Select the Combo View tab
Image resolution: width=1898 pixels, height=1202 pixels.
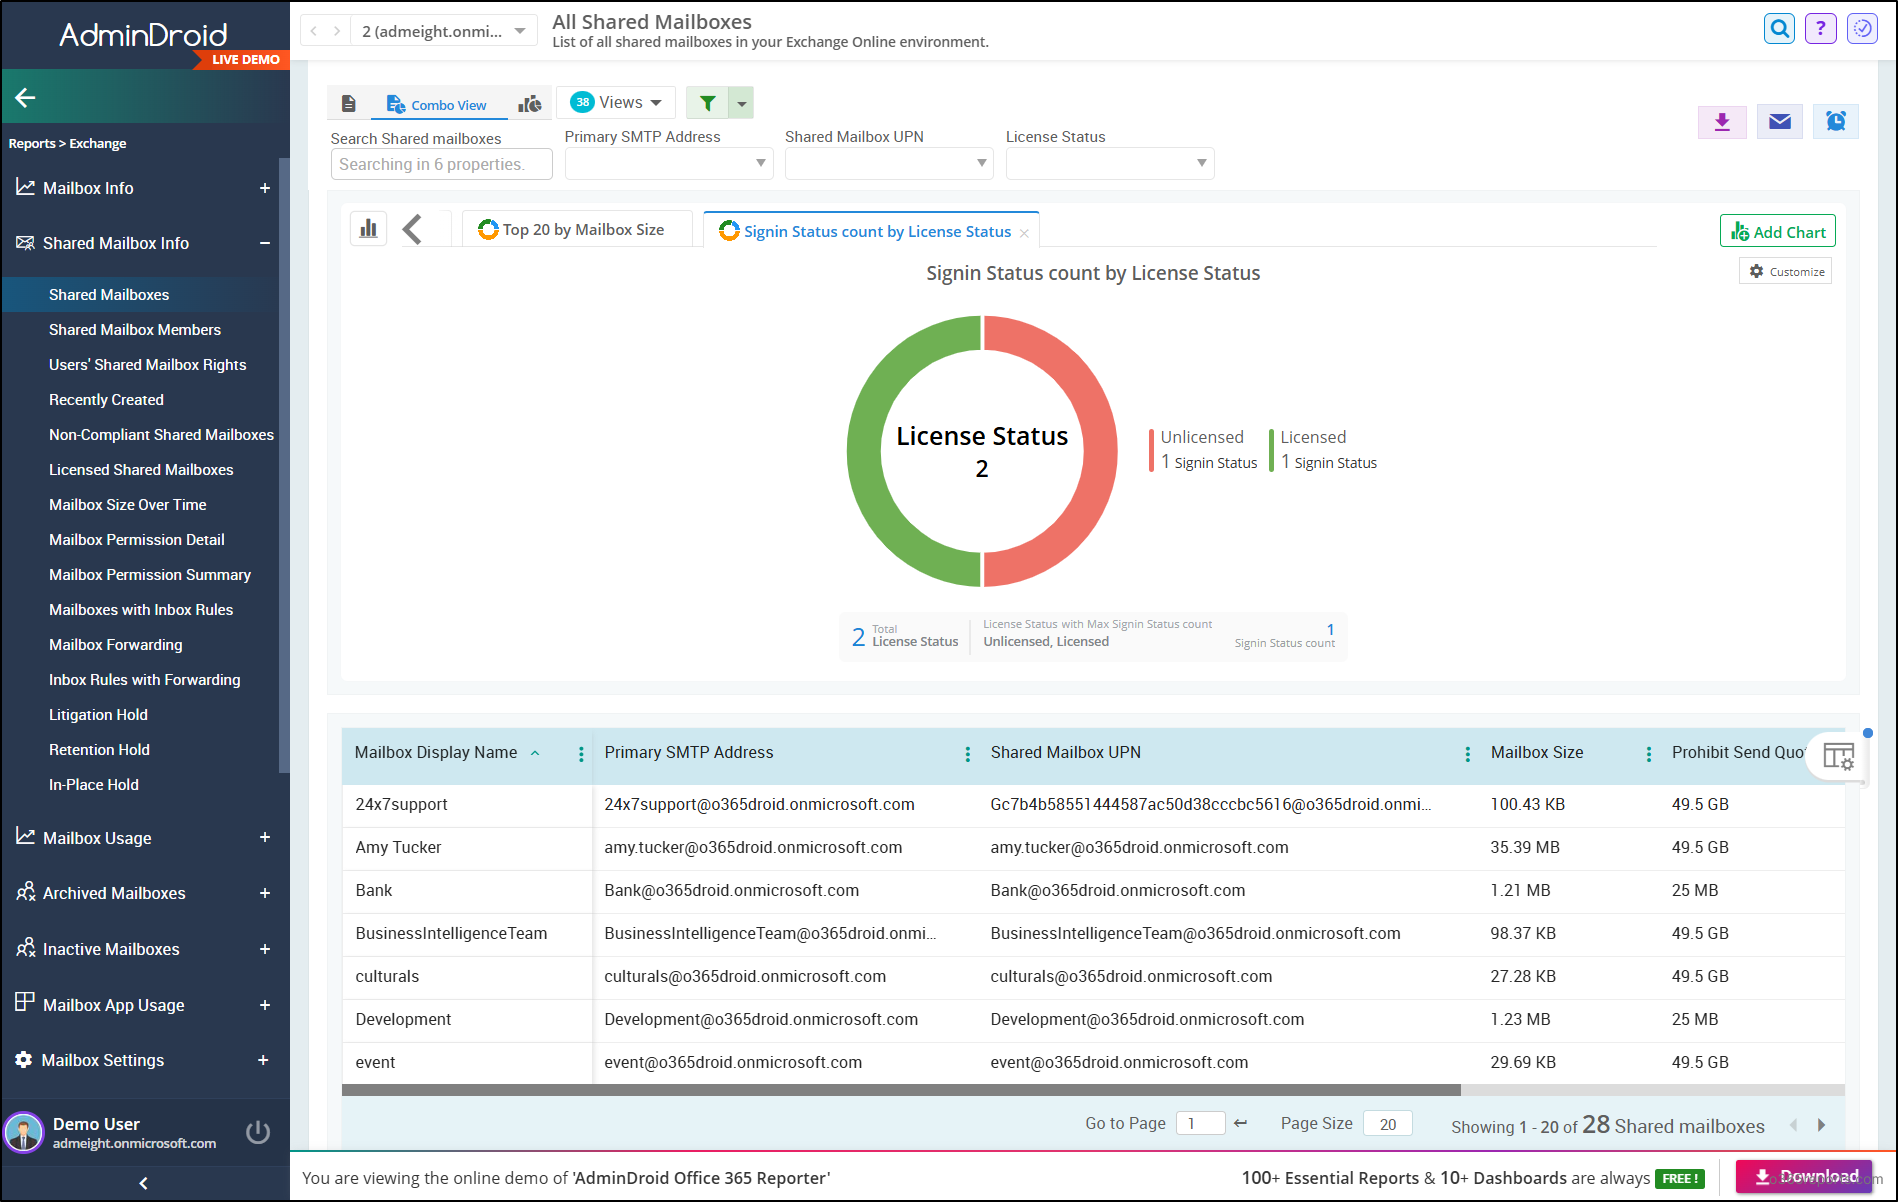tap(437, 104)
